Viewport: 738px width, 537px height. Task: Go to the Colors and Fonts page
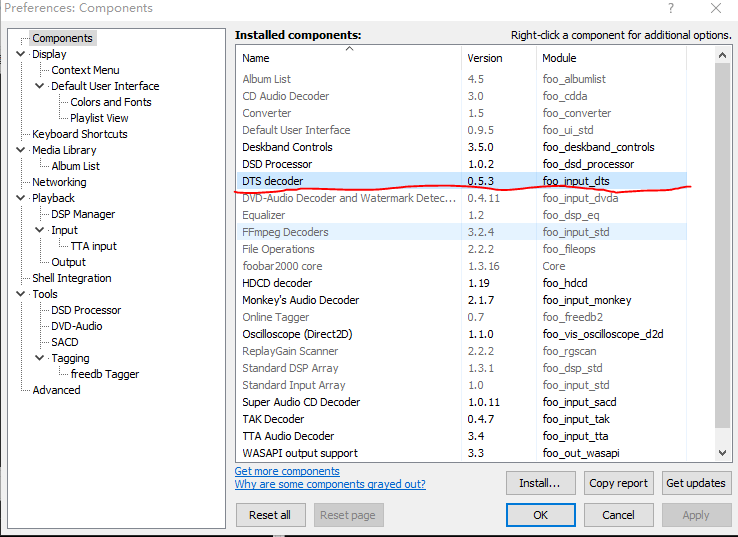click(111, 102)
